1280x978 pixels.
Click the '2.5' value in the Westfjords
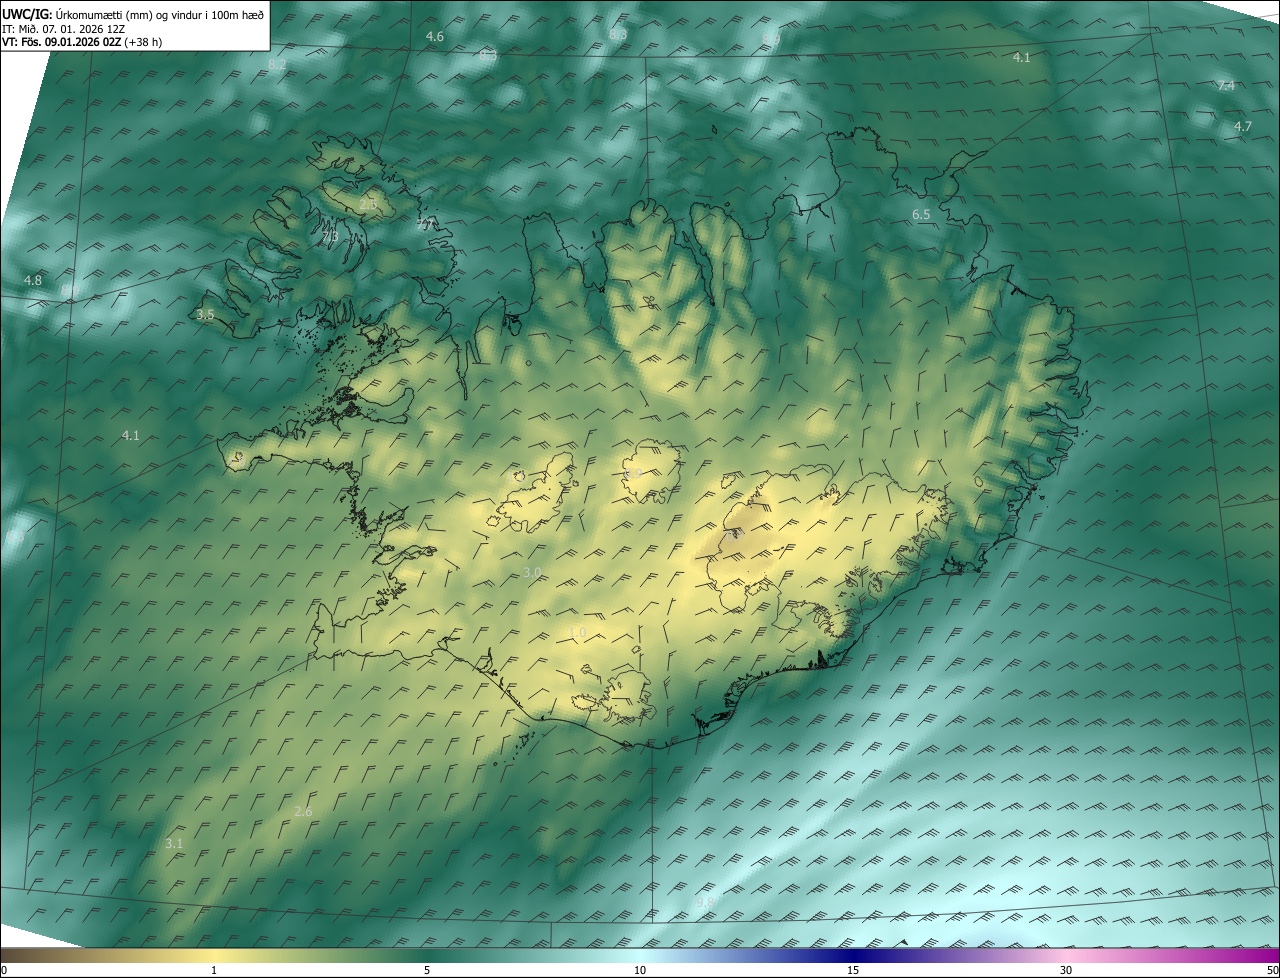point(368,204)
